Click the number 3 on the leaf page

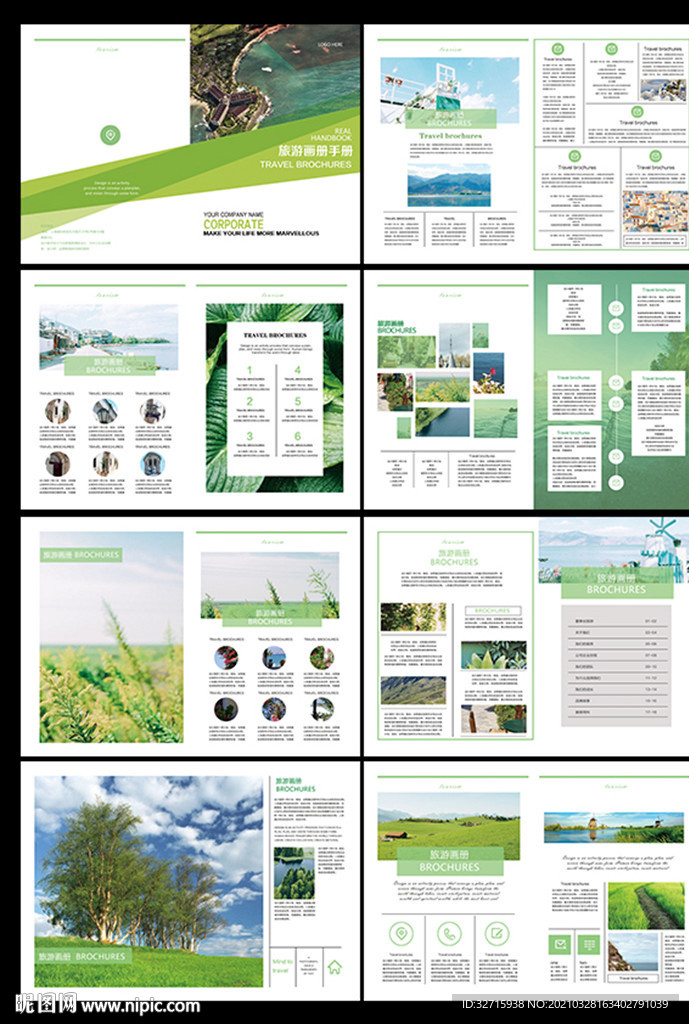coord(249,436)
